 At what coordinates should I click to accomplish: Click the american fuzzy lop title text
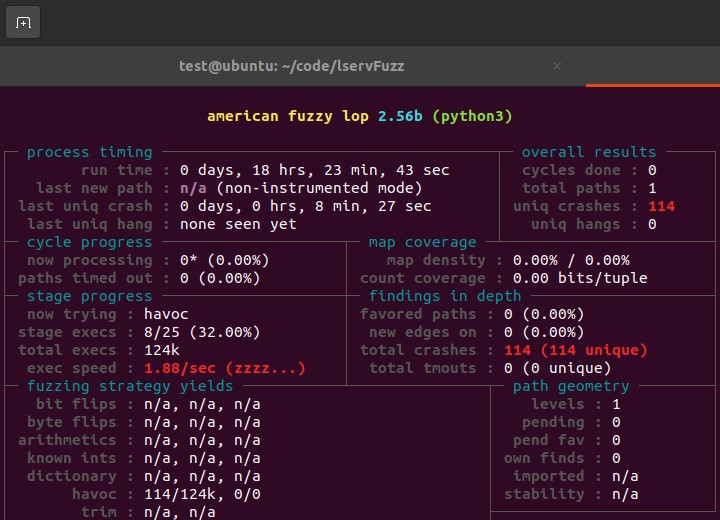pos(288,116)
